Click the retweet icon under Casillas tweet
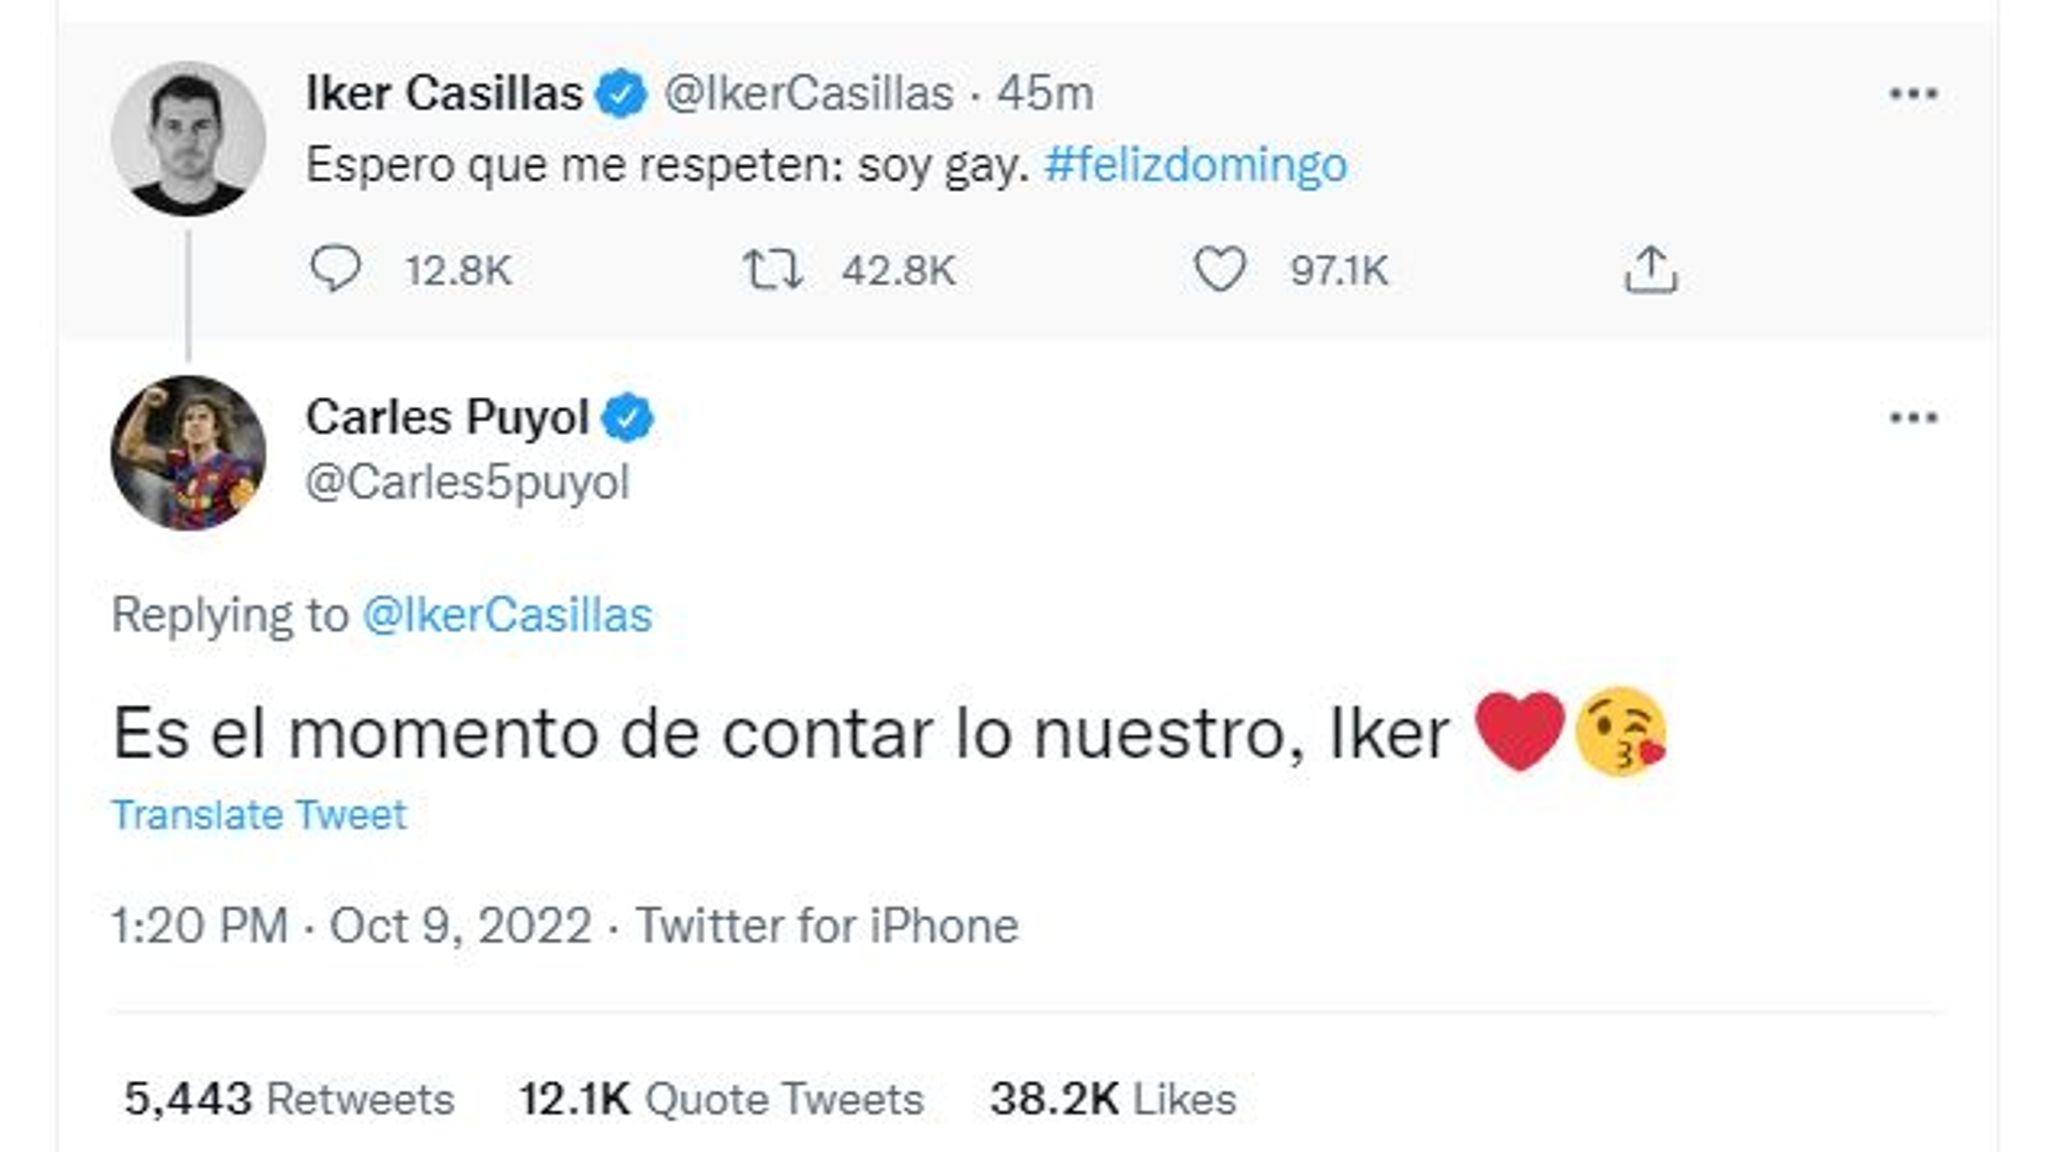 click(772, 270)
